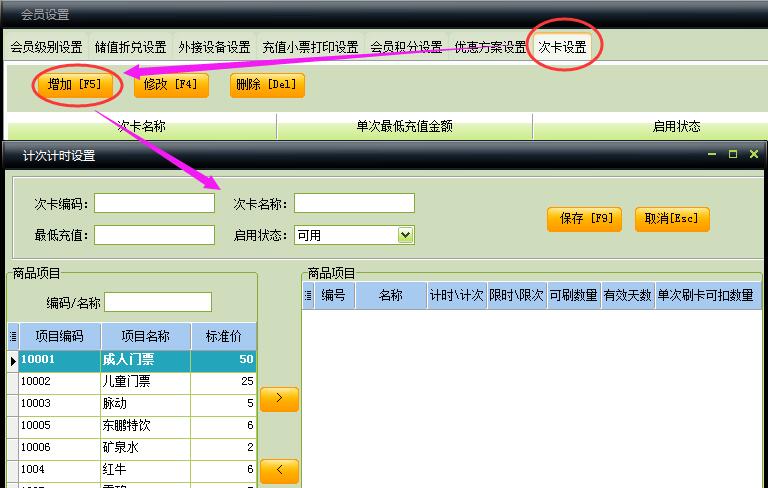This screenshot has height=488, width=768.
Task: Click 可刷数量 column header
Action: [x=574, y=295]
